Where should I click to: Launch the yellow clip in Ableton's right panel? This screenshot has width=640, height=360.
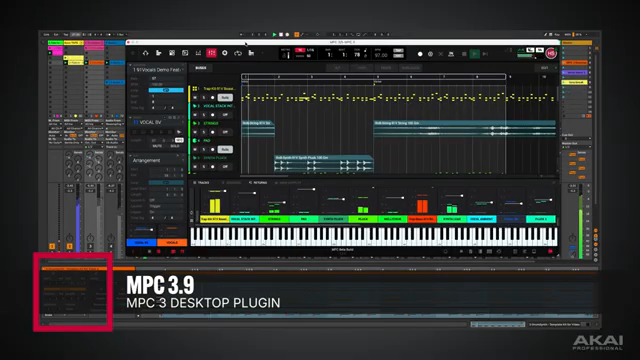(x=576, y=82)
